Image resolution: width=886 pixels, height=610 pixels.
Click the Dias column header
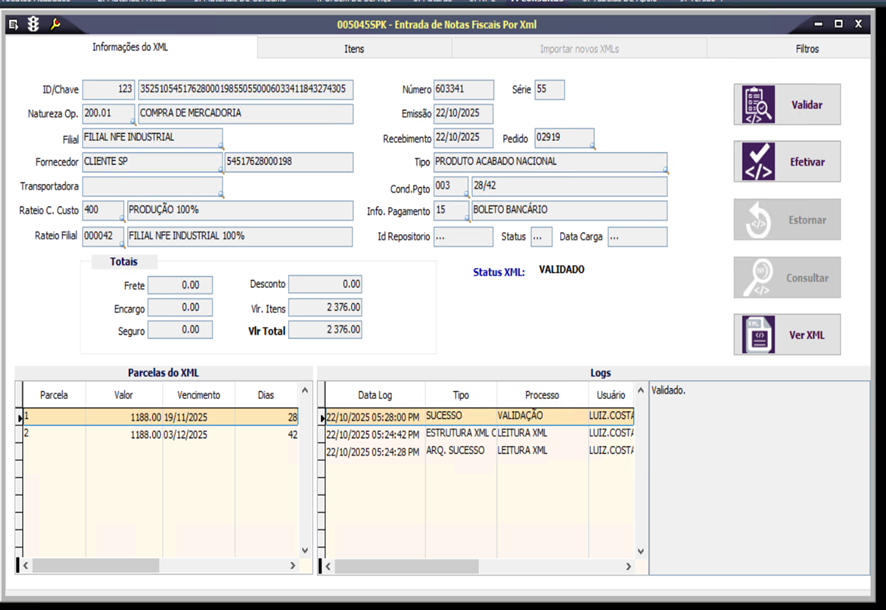(266, 395)
